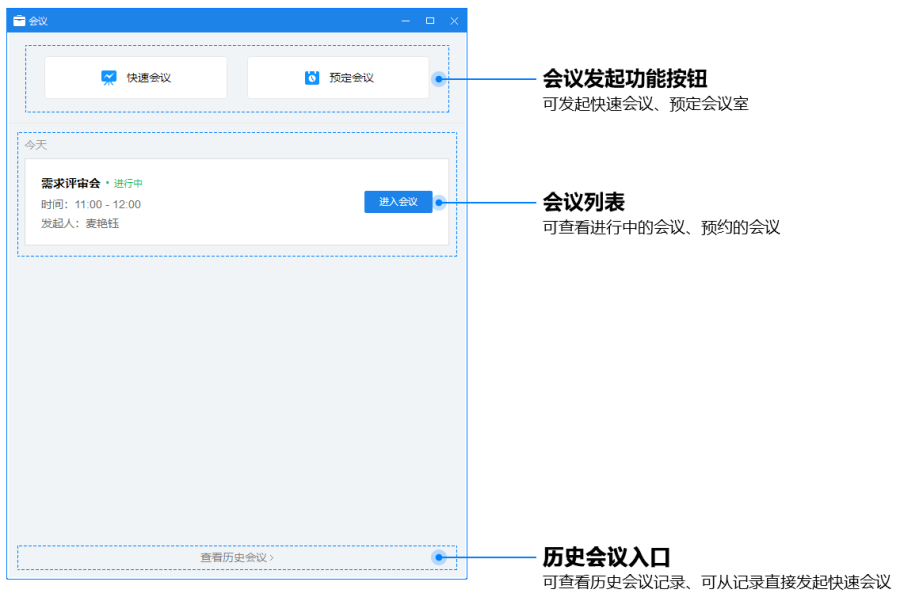This screenshot has width=900, height=597.
Task: Click the 预定会议 calendar clock icon
Action: point(312,77)
